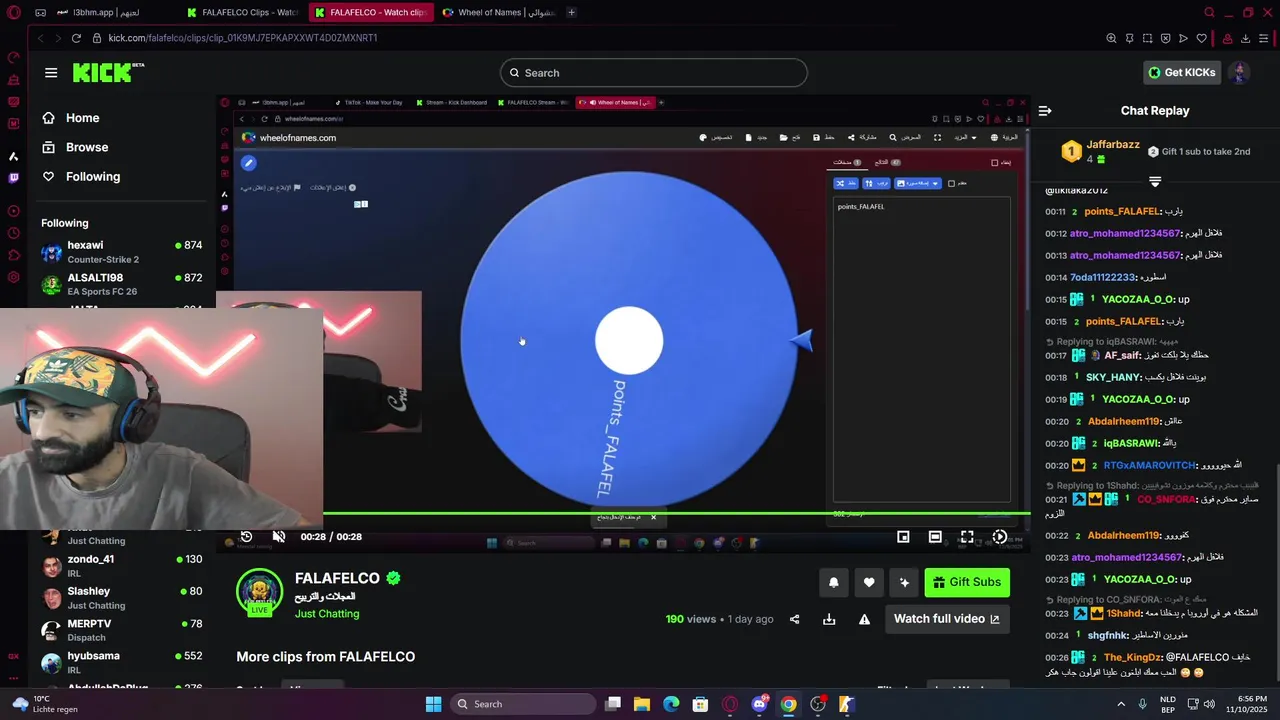Open the FALAFELCO channel name link
The width and height of the screenshot is (1280, 720).
(337, 578)
